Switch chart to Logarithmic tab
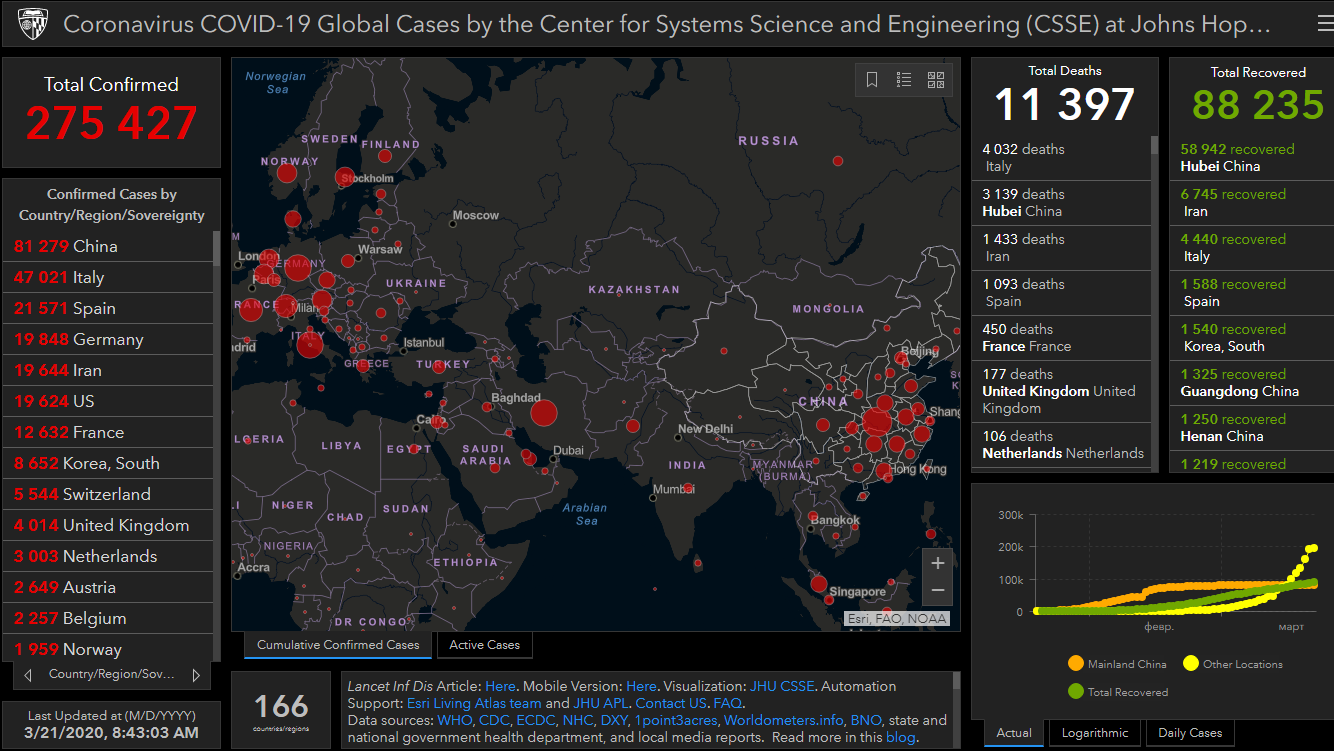Image resolution: width=1334 pixels, height=751 pixels. (x=1094, y=733)
